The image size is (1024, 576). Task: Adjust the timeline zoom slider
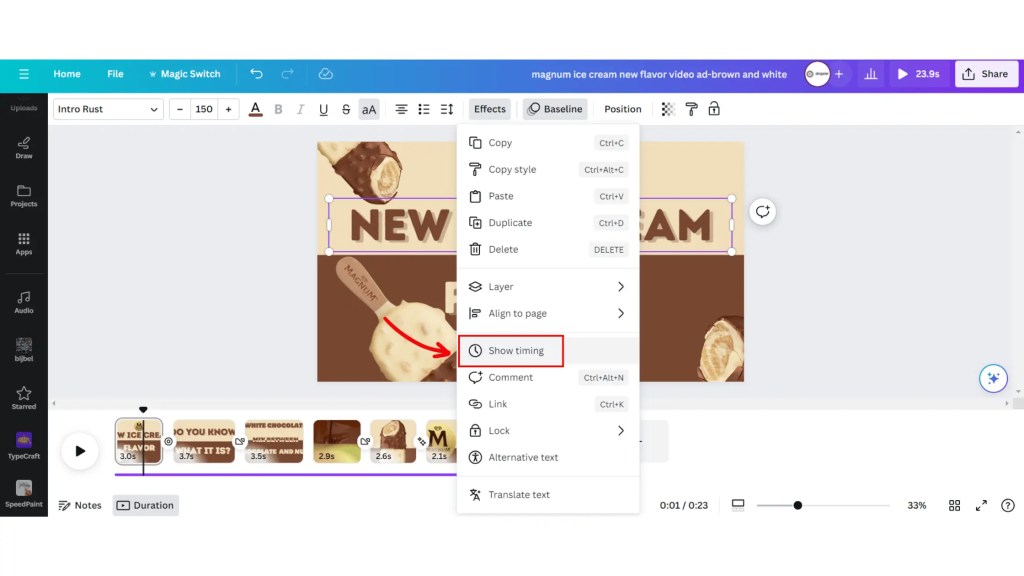click(797, 505)
